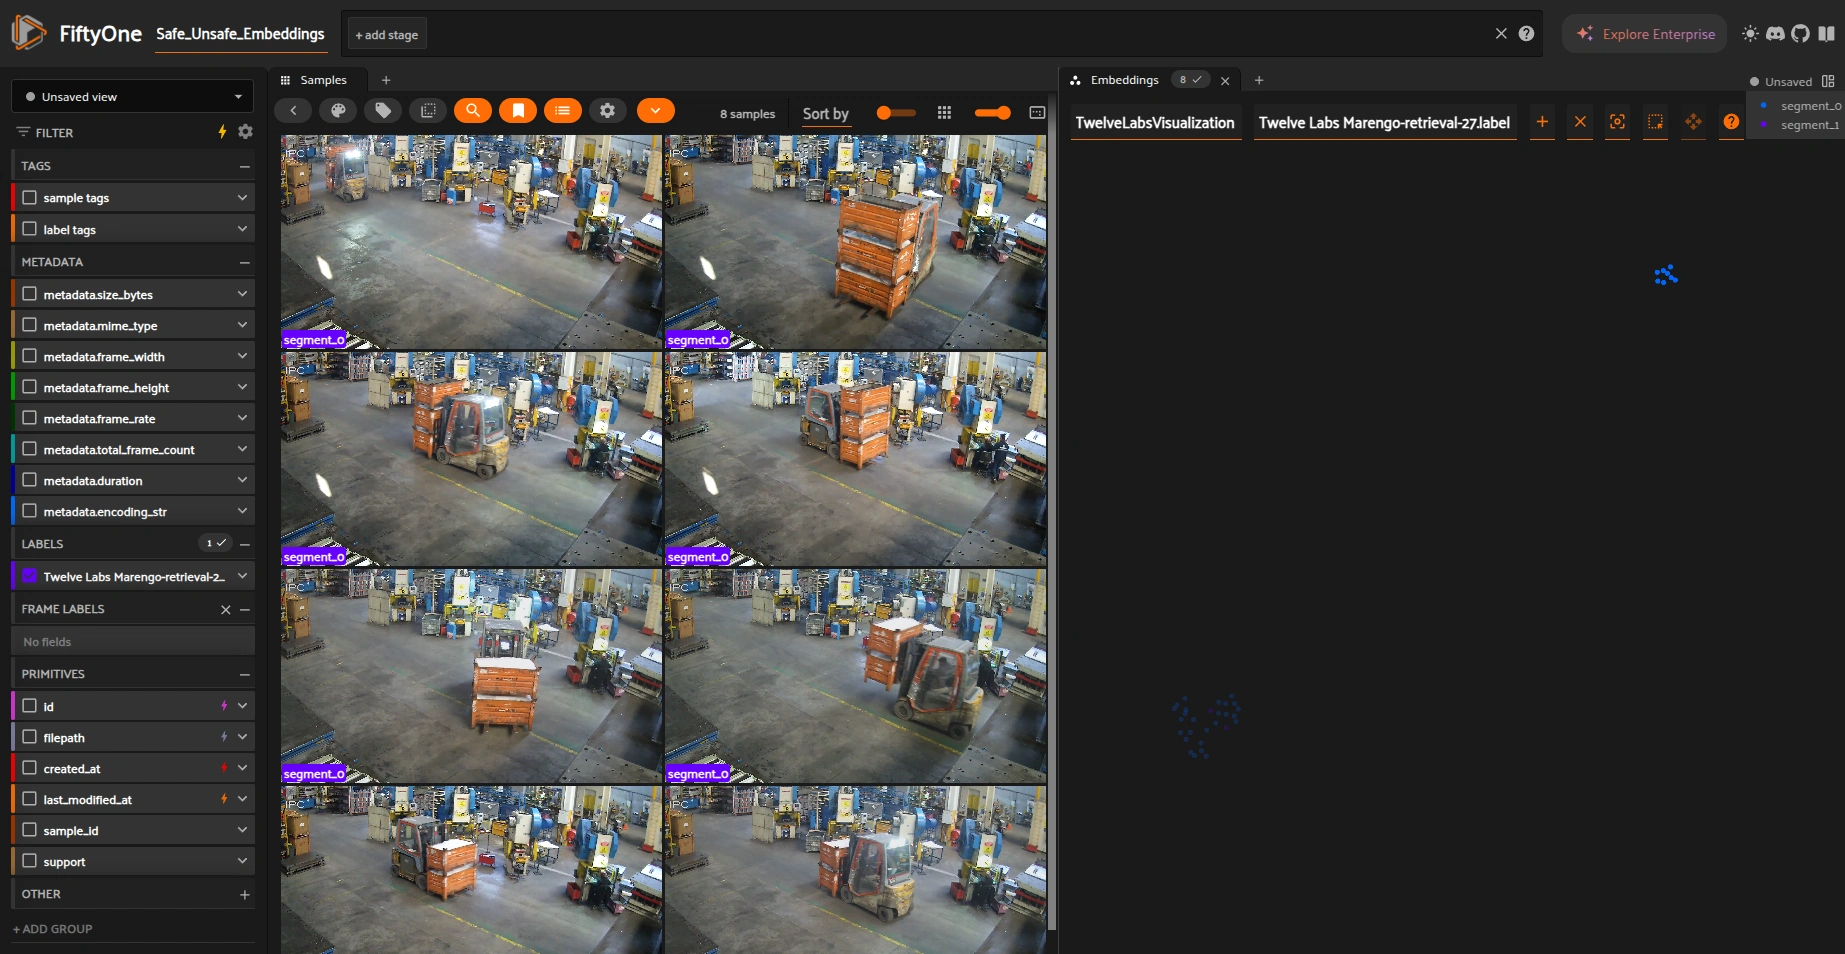Clear the view bar with the X icon

click(x=1501, y=33)
